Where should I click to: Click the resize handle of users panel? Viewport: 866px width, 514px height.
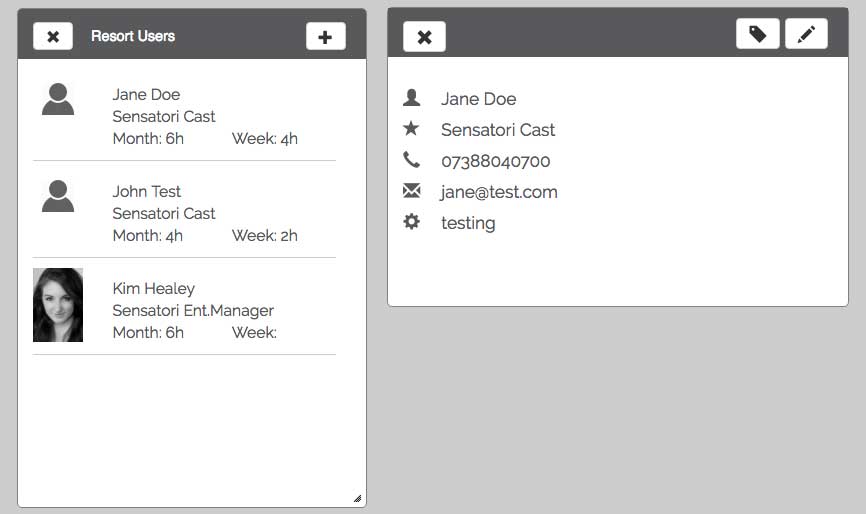pyautogui.click(x=357, y=498)
